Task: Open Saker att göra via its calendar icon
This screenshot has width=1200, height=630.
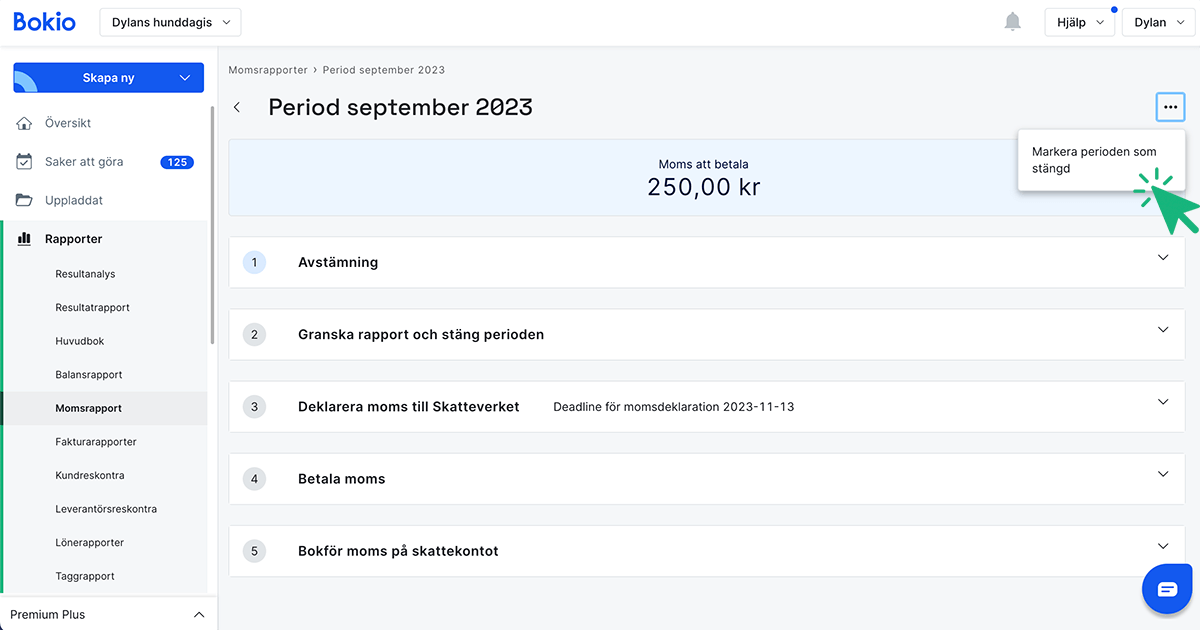Action: (x=22, y=161)
